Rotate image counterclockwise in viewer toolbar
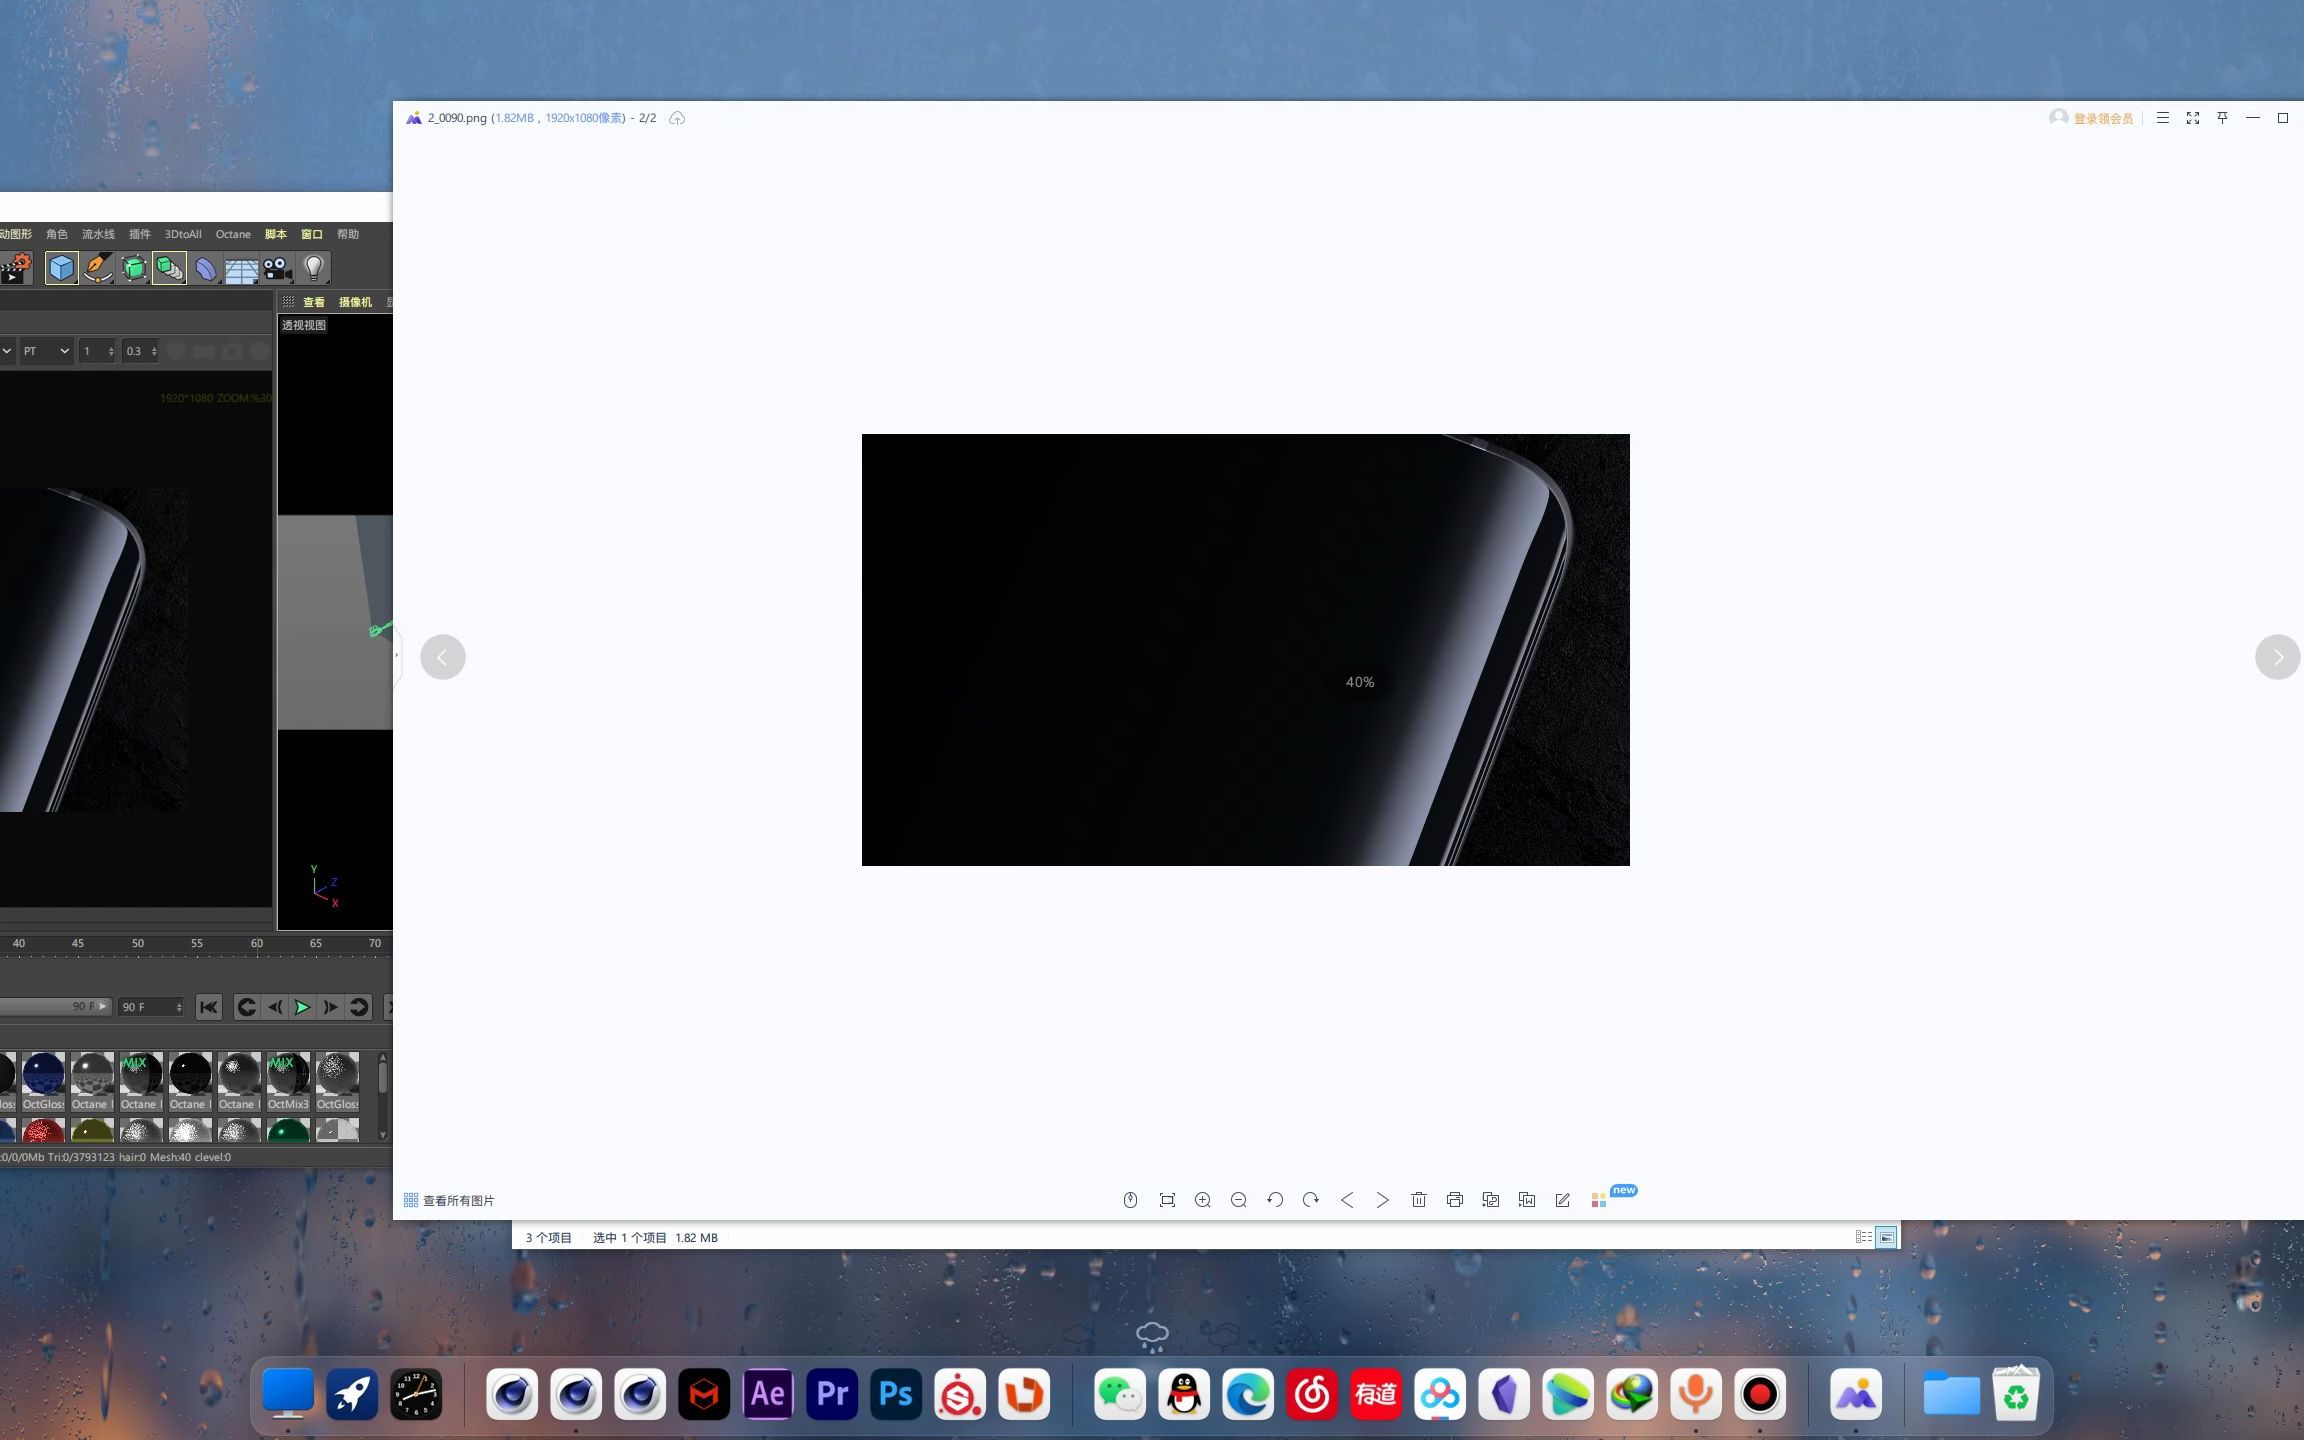 point(1275,1200)
